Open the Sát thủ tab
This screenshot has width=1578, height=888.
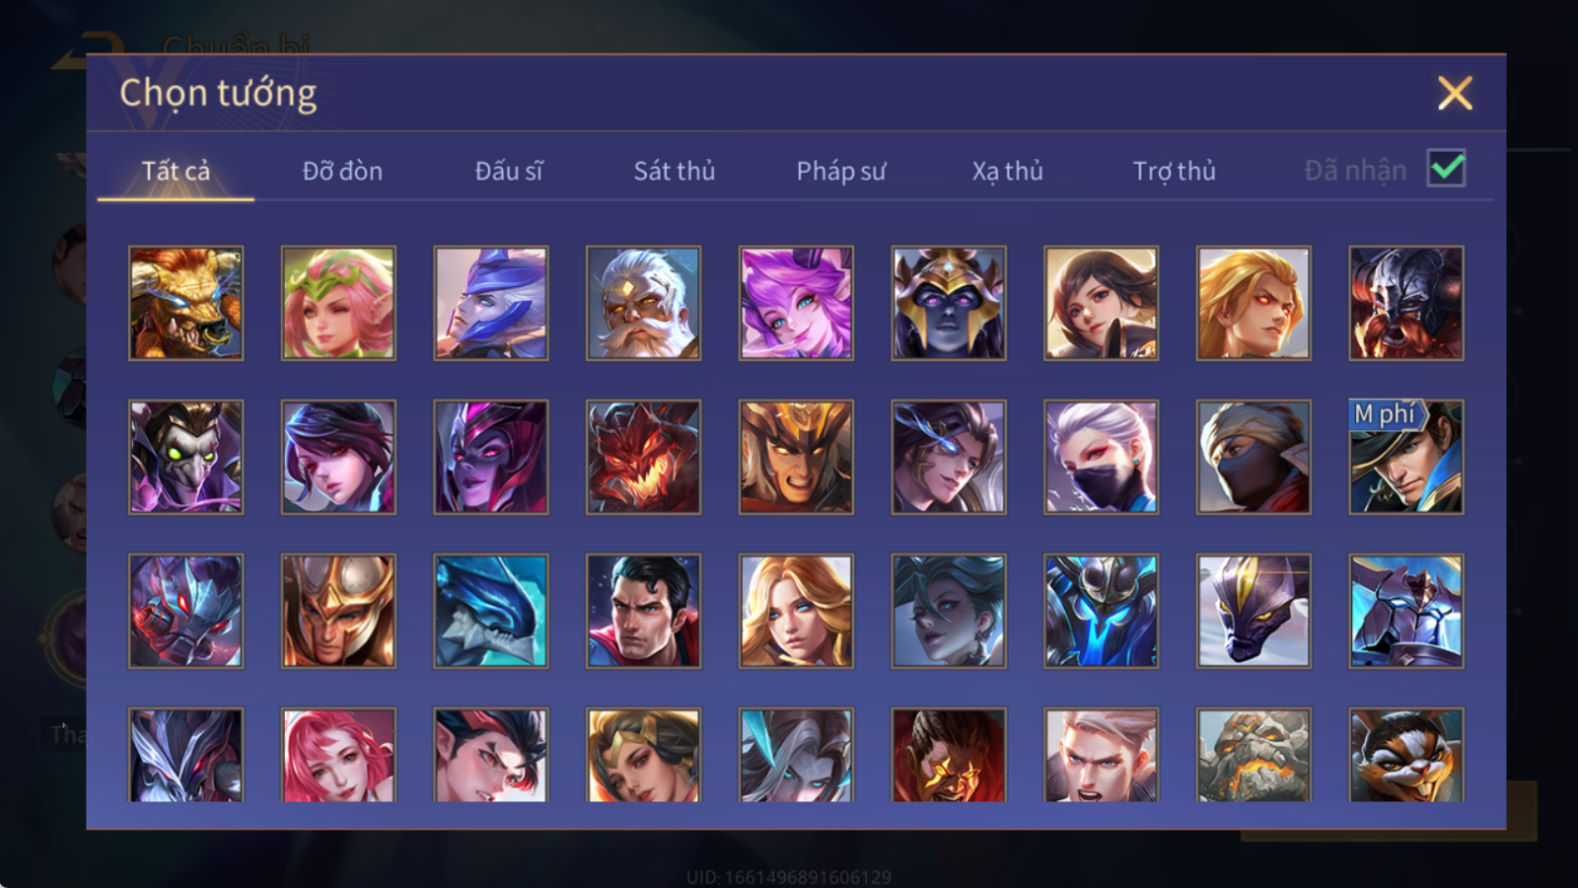[674, 171]
